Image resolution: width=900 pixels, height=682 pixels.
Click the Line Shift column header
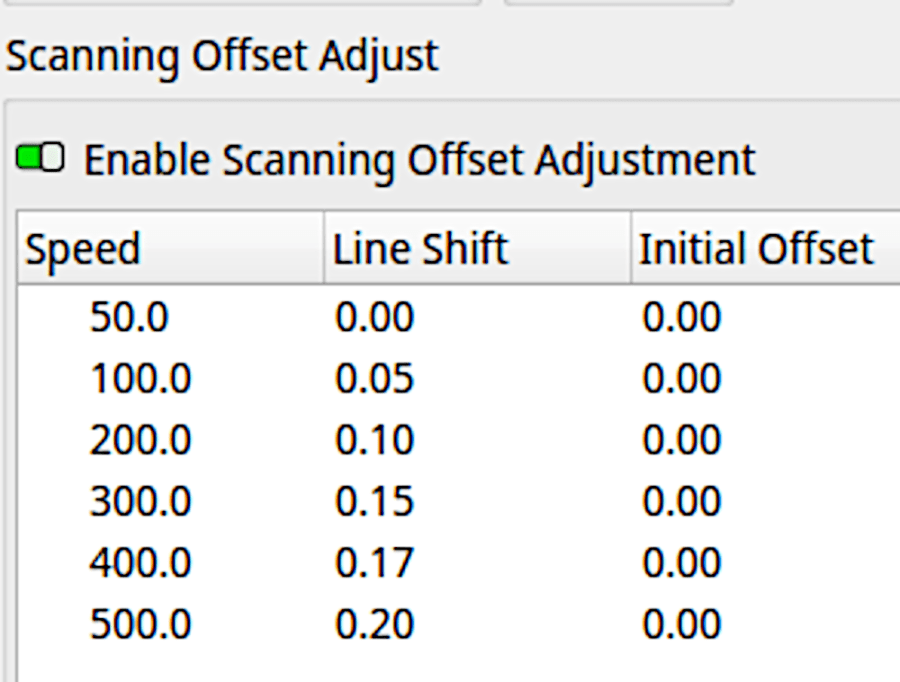tap(405, 248)
